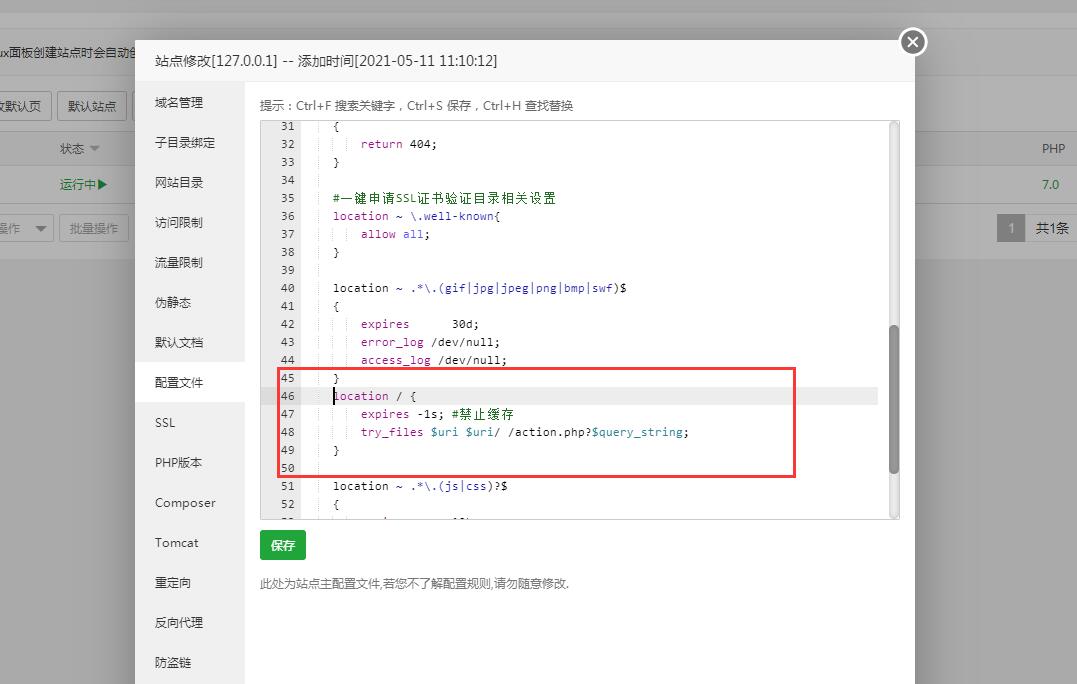1077x684 pixels.
Task: Close the site modification dialog
Action: click(x=912, y=42)
